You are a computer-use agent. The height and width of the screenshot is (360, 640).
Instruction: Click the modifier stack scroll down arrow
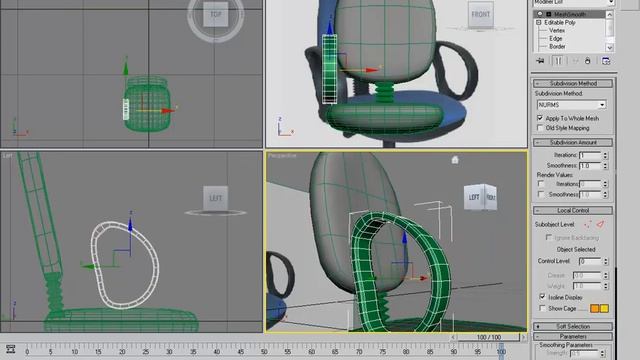609,47
